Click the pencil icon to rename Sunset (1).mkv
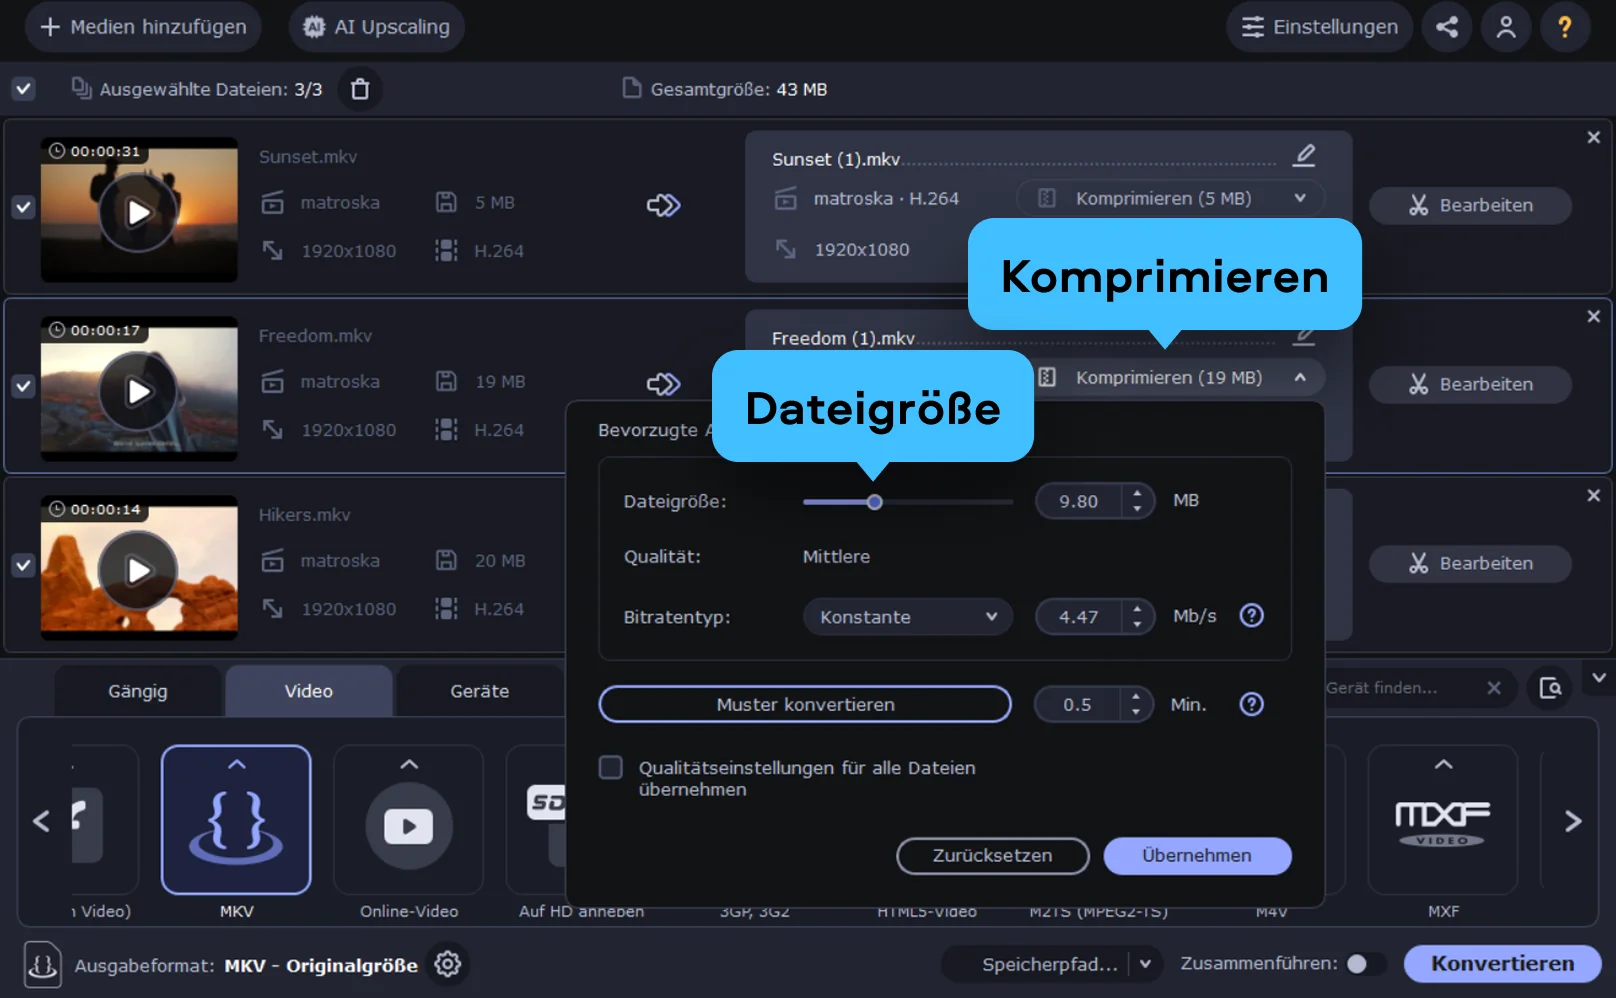1616x998 pixels. click(x=1304, y=156)
